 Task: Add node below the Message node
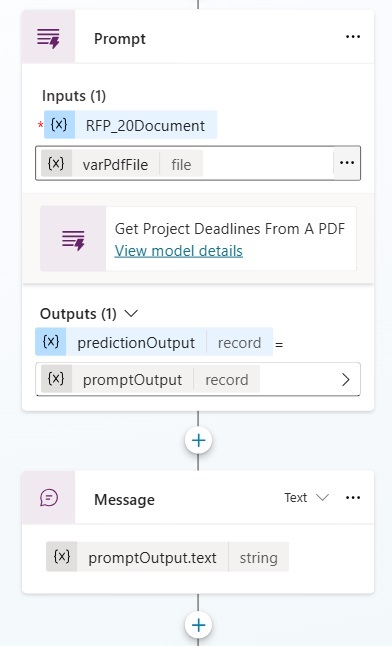[198, 625]
